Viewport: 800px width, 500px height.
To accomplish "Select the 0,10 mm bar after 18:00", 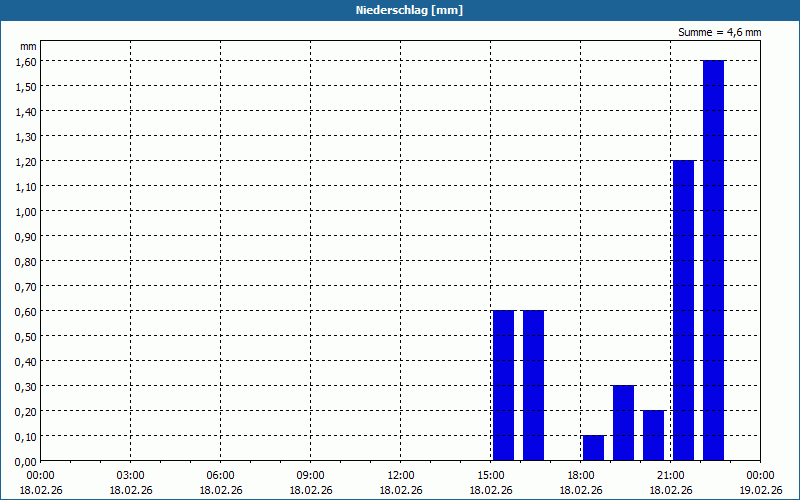I will click(593, 448).
